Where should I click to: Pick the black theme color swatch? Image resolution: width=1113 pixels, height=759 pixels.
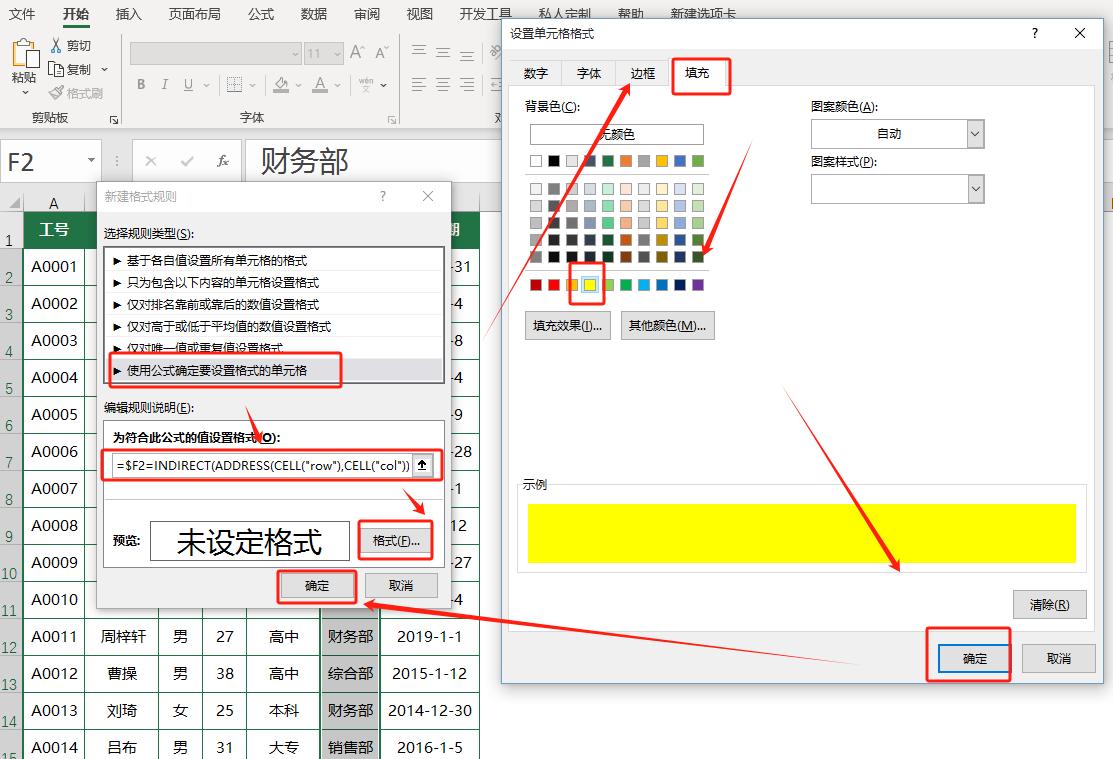click(x=554, y=161)
